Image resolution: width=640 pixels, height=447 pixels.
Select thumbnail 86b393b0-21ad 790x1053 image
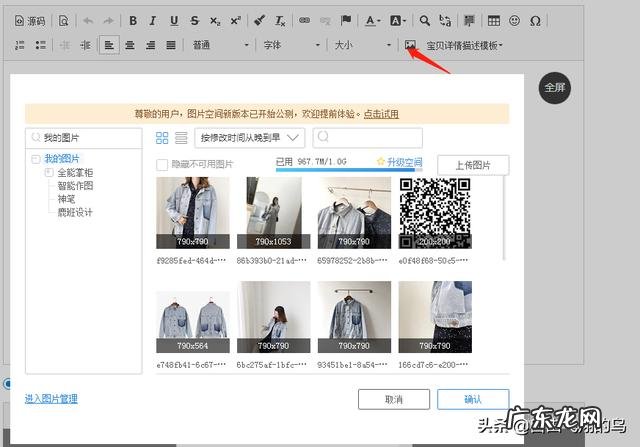pyautogui.click(x=273, y=213)
